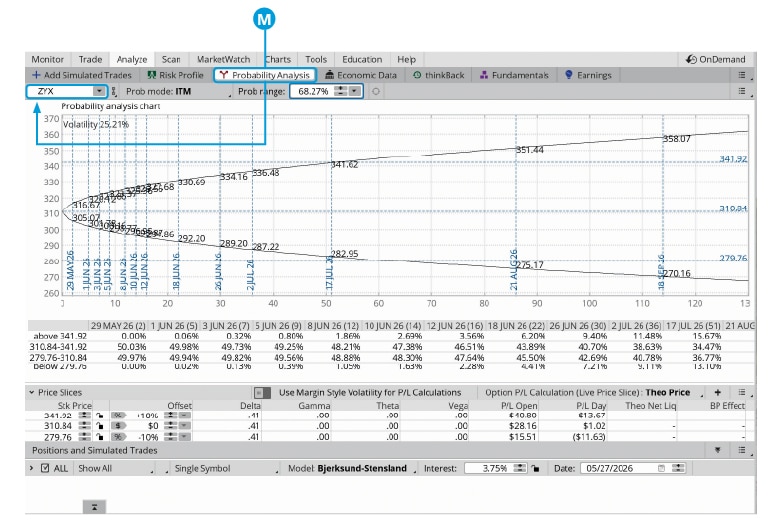Toggle the lock icon in the 310.84 row
The height and width of the screenshot is (520, 780).
click(100, 425)
